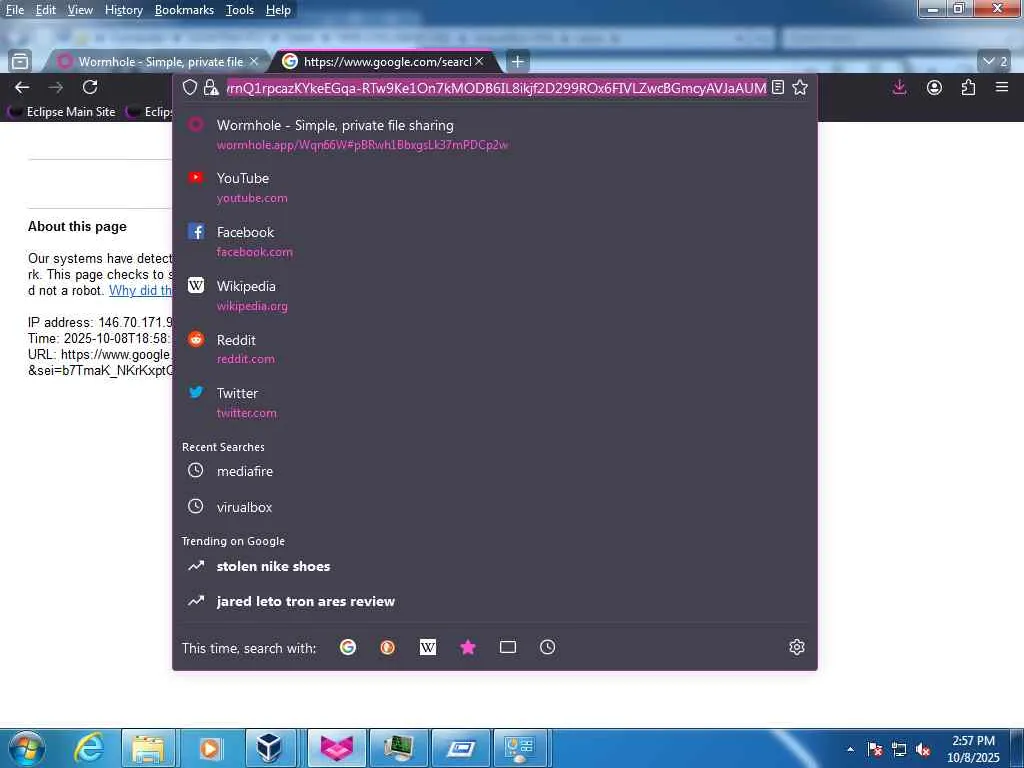Go back to the previous page

[22, 88]
